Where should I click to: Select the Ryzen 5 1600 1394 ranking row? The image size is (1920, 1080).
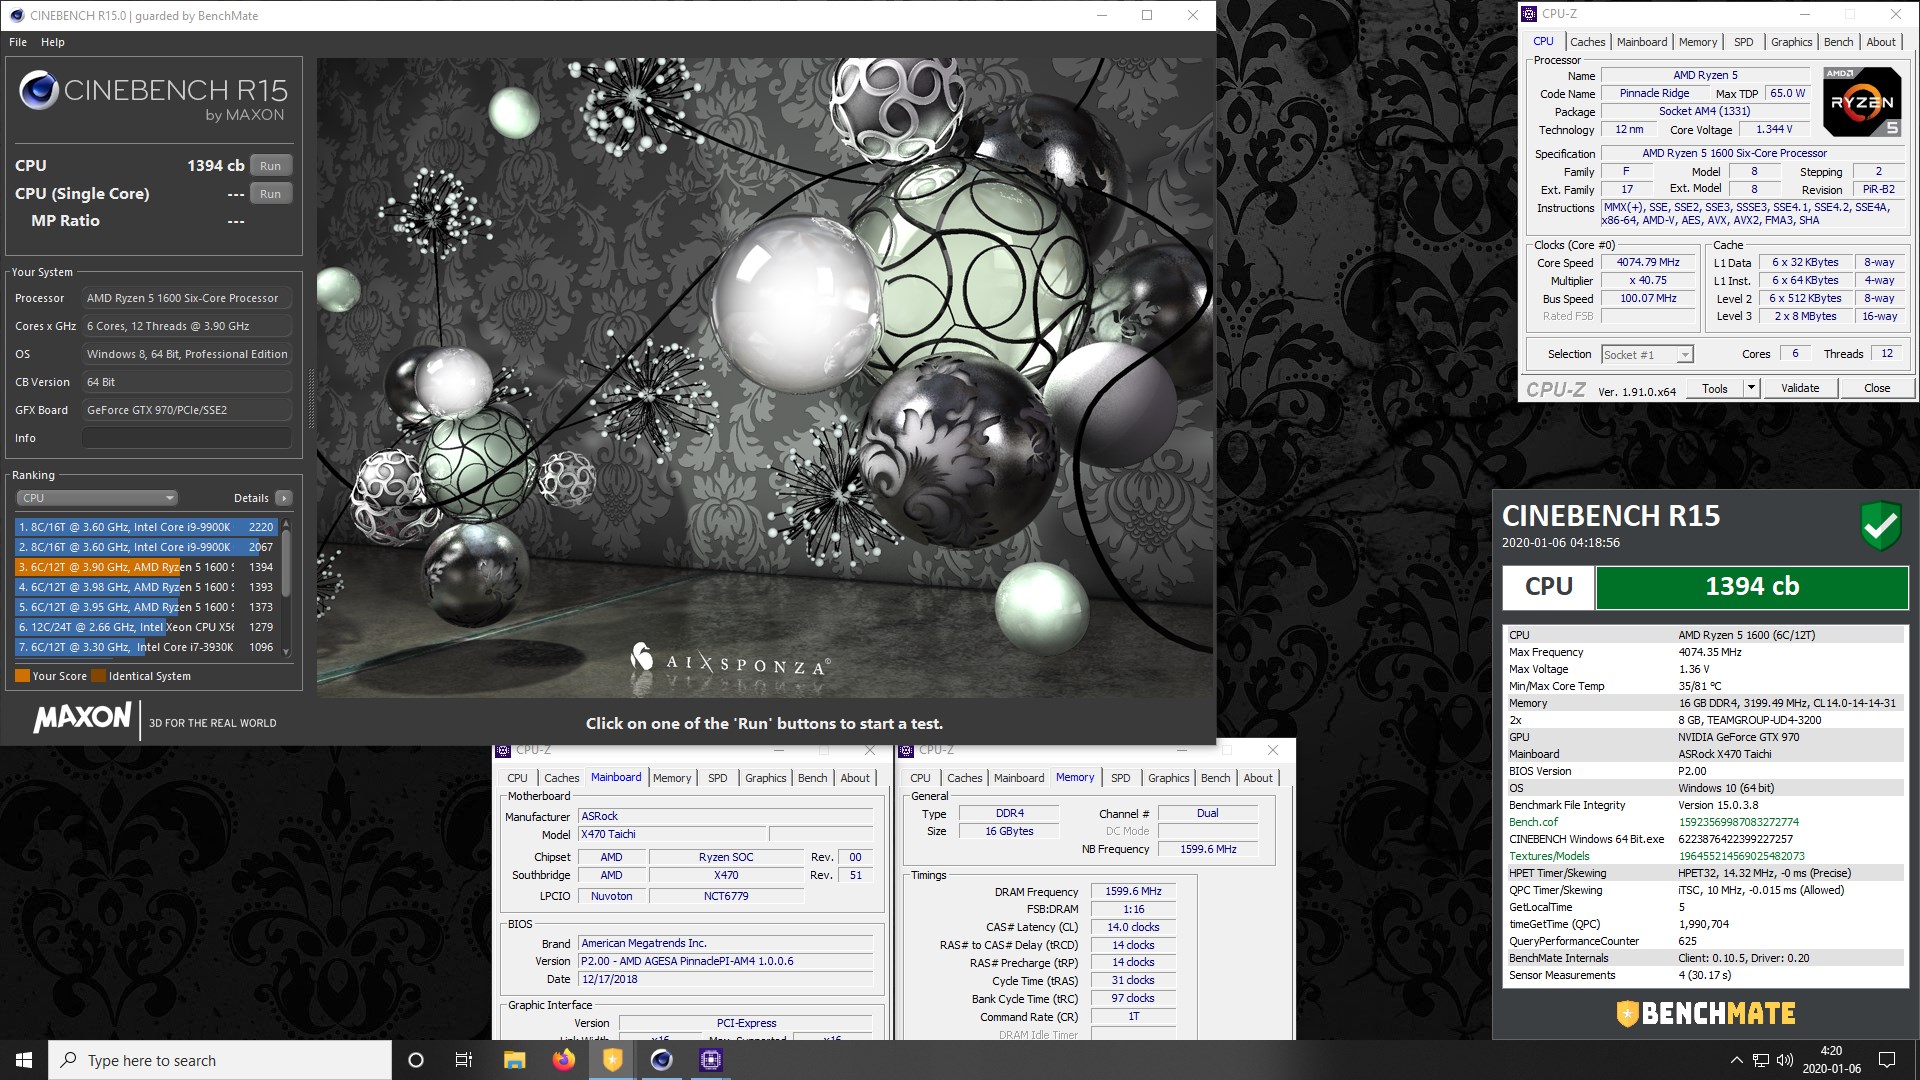(146, 567)
